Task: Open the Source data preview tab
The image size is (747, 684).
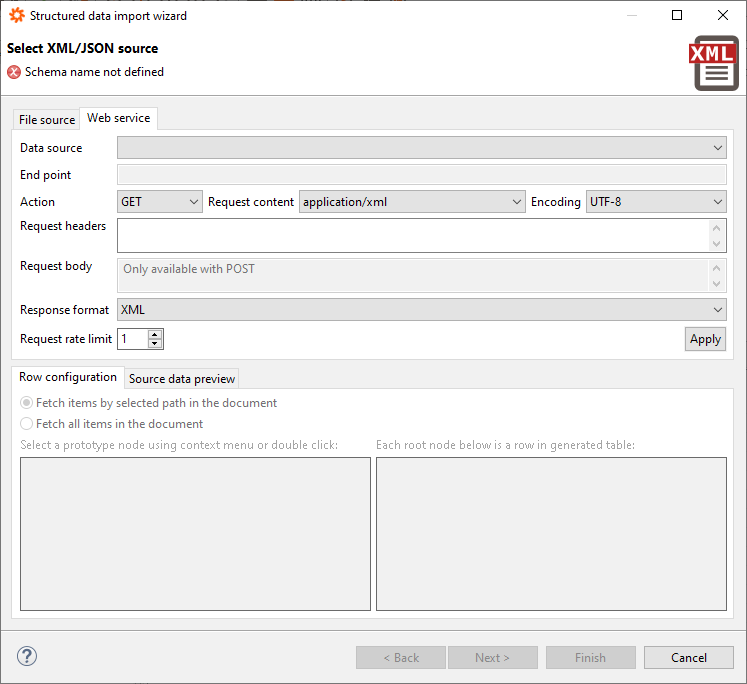Action: click(x=182, y=379)
